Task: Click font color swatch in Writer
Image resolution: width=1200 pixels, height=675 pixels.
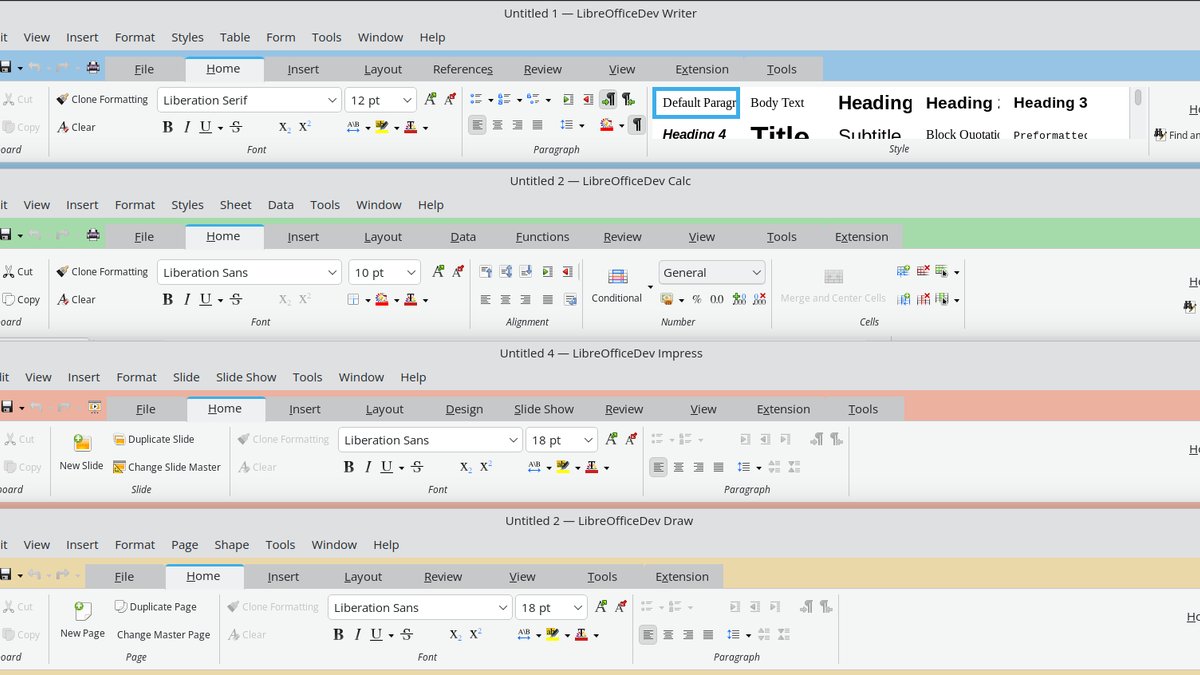Action: click(411, 127)
